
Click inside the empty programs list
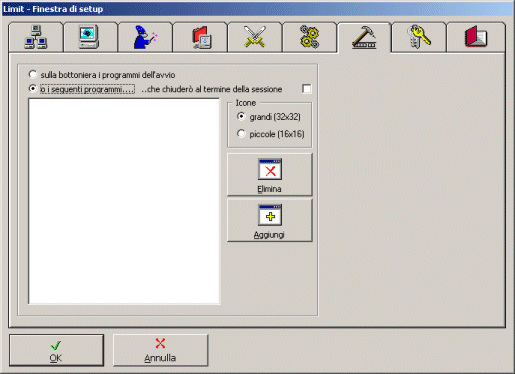click(x=124, y=201)
